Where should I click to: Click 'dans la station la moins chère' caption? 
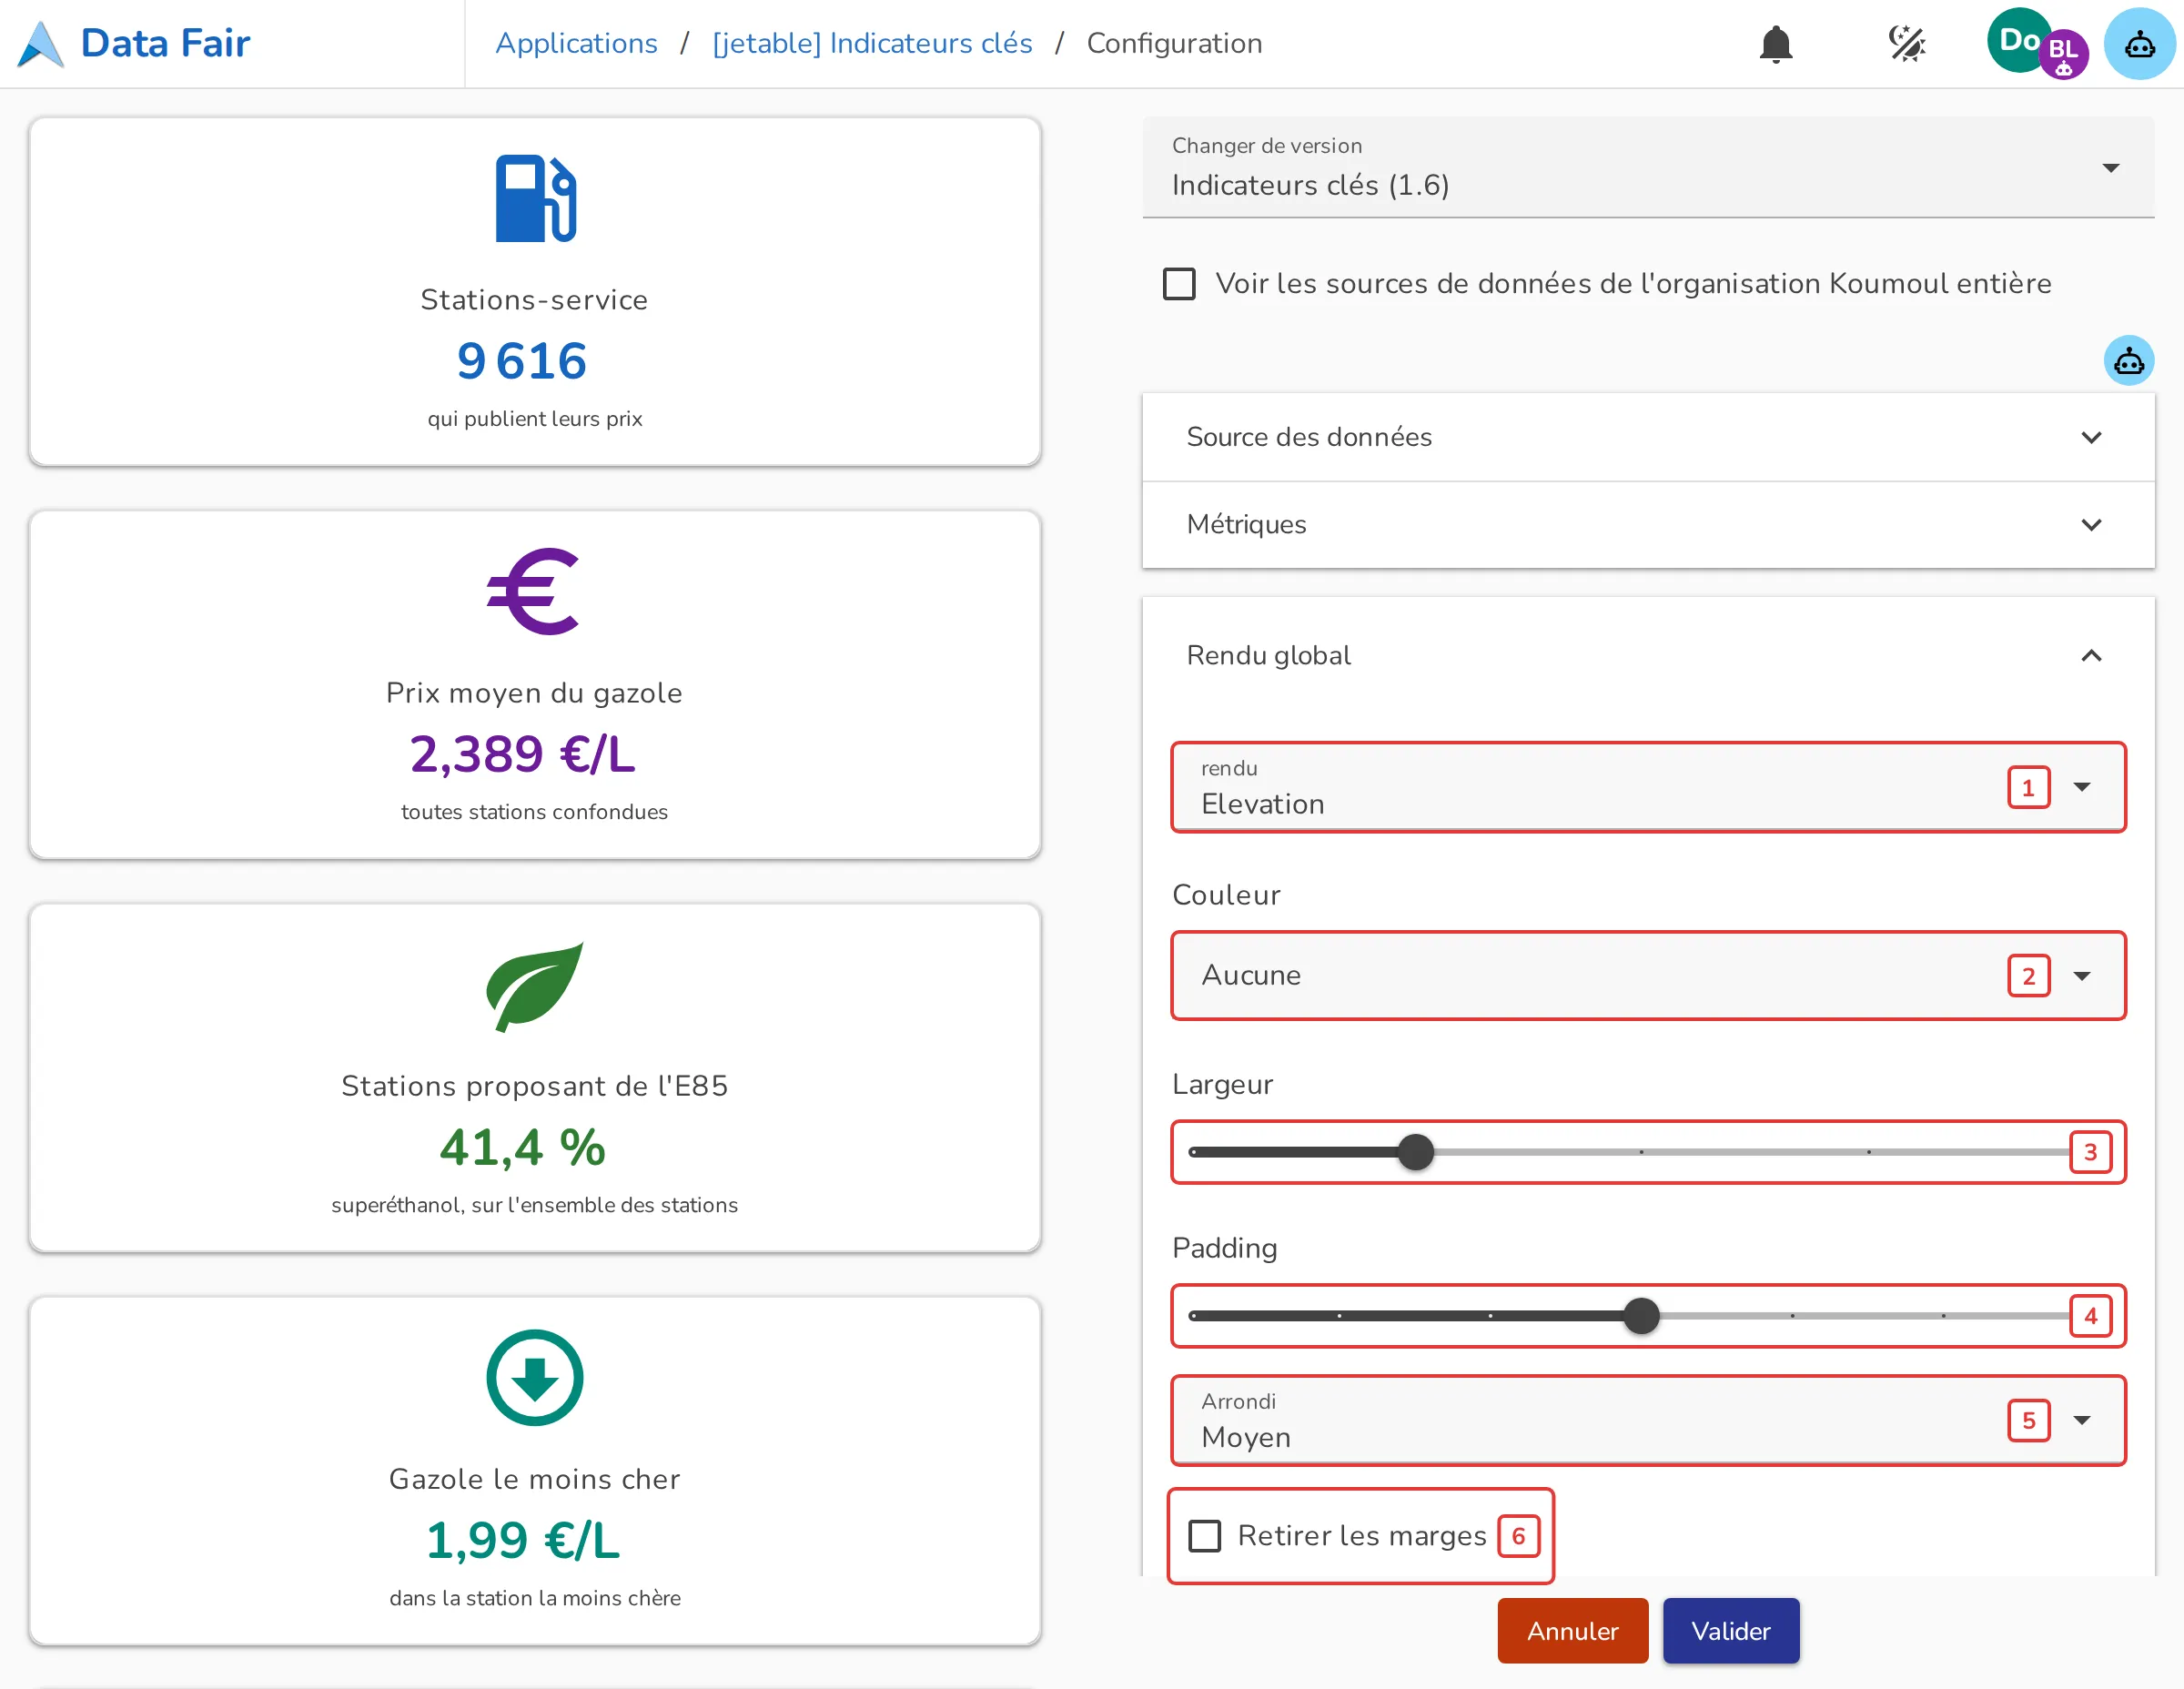tap(535, 1598)
